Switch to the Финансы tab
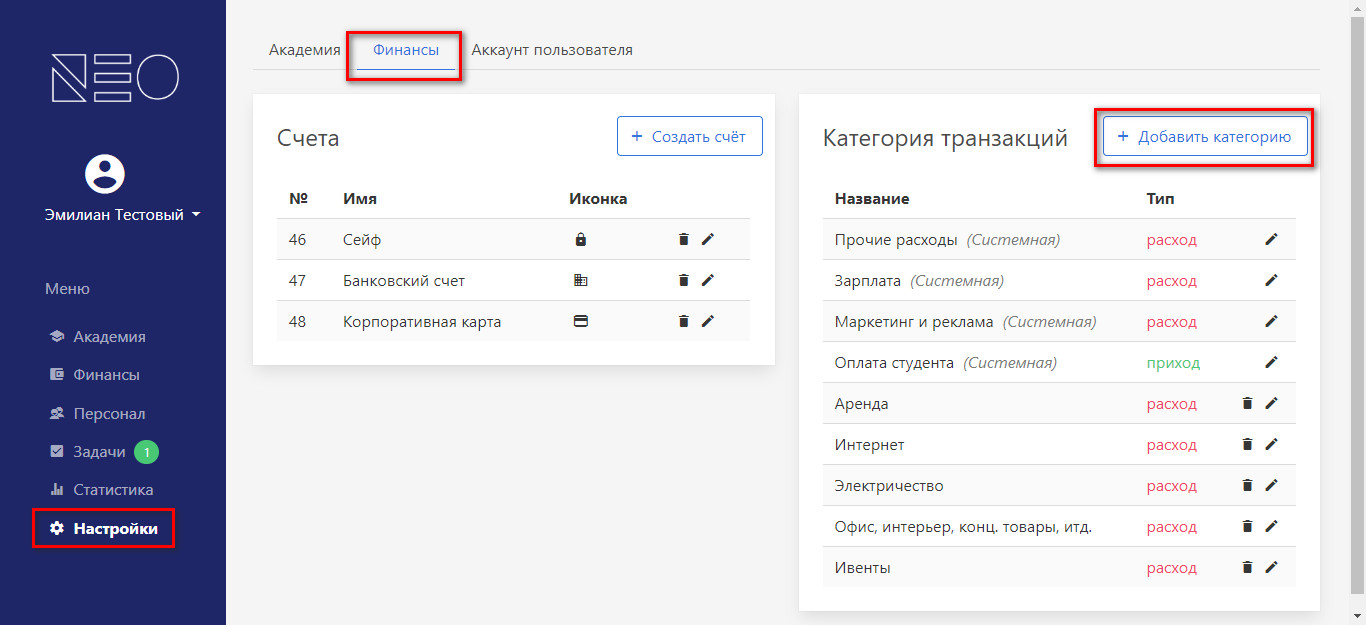 [406, 49]
